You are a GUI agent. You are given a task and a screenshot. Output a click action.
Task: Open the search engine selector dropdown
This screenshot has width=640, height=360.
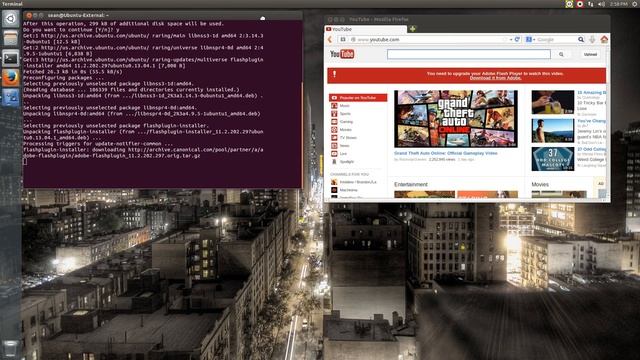pyautogui.click(x=530, y=40)
